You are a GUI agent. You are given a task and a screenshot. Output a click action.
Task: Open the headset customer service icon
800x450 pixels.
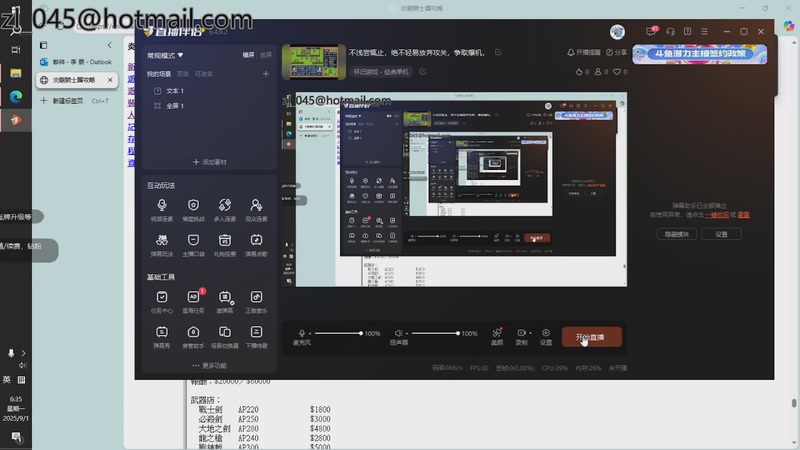coord(670,32)
